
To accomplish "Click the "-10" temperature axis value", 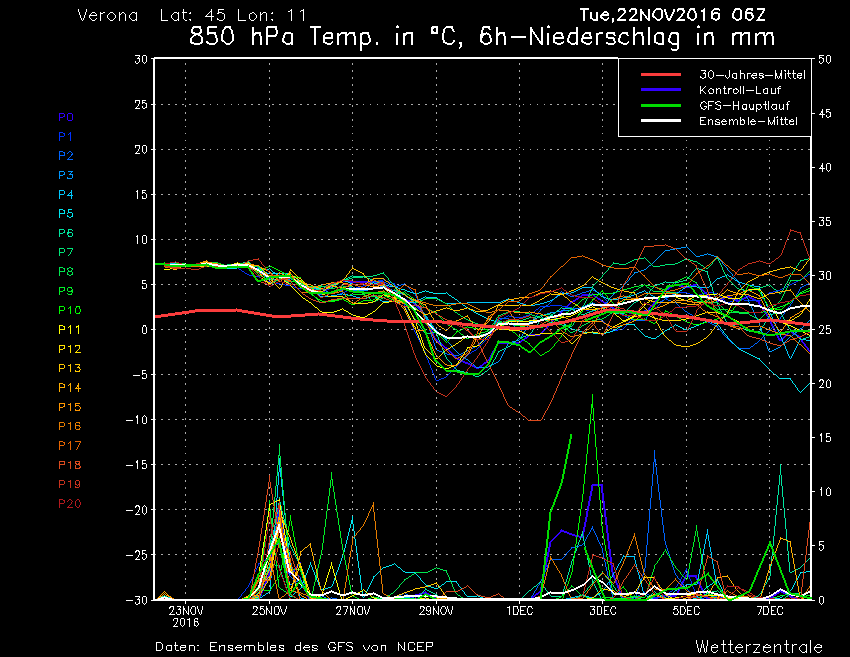I will [136, 420].
